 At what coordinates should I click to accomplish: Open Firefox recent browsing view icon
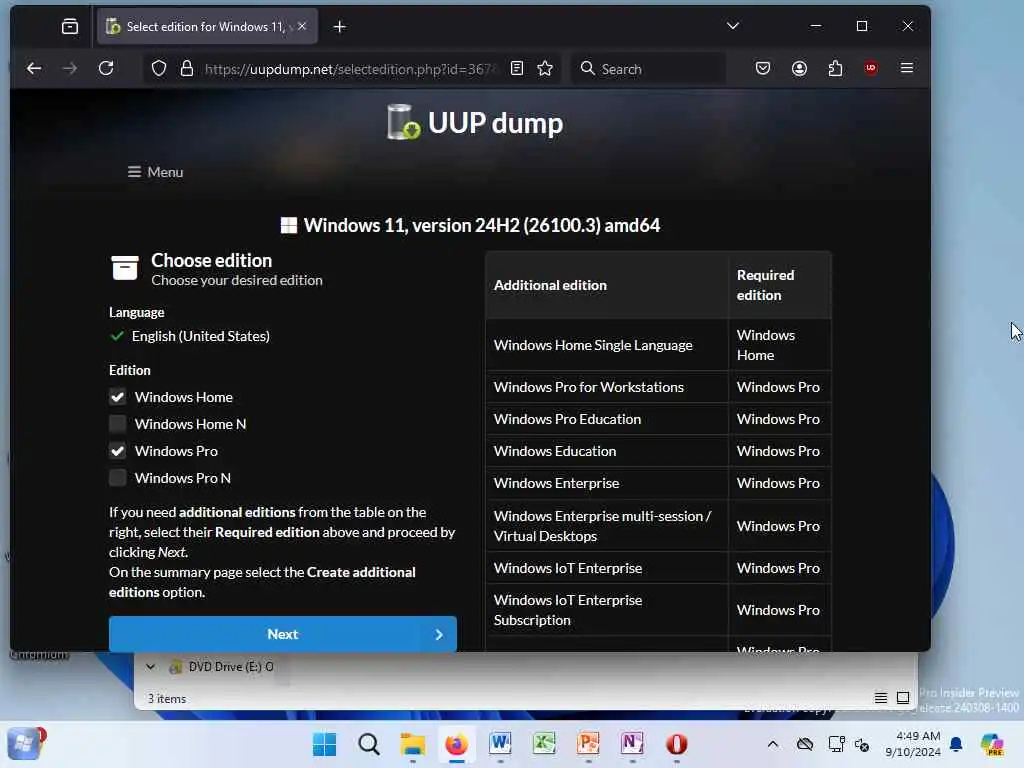(x=70, y=26)
